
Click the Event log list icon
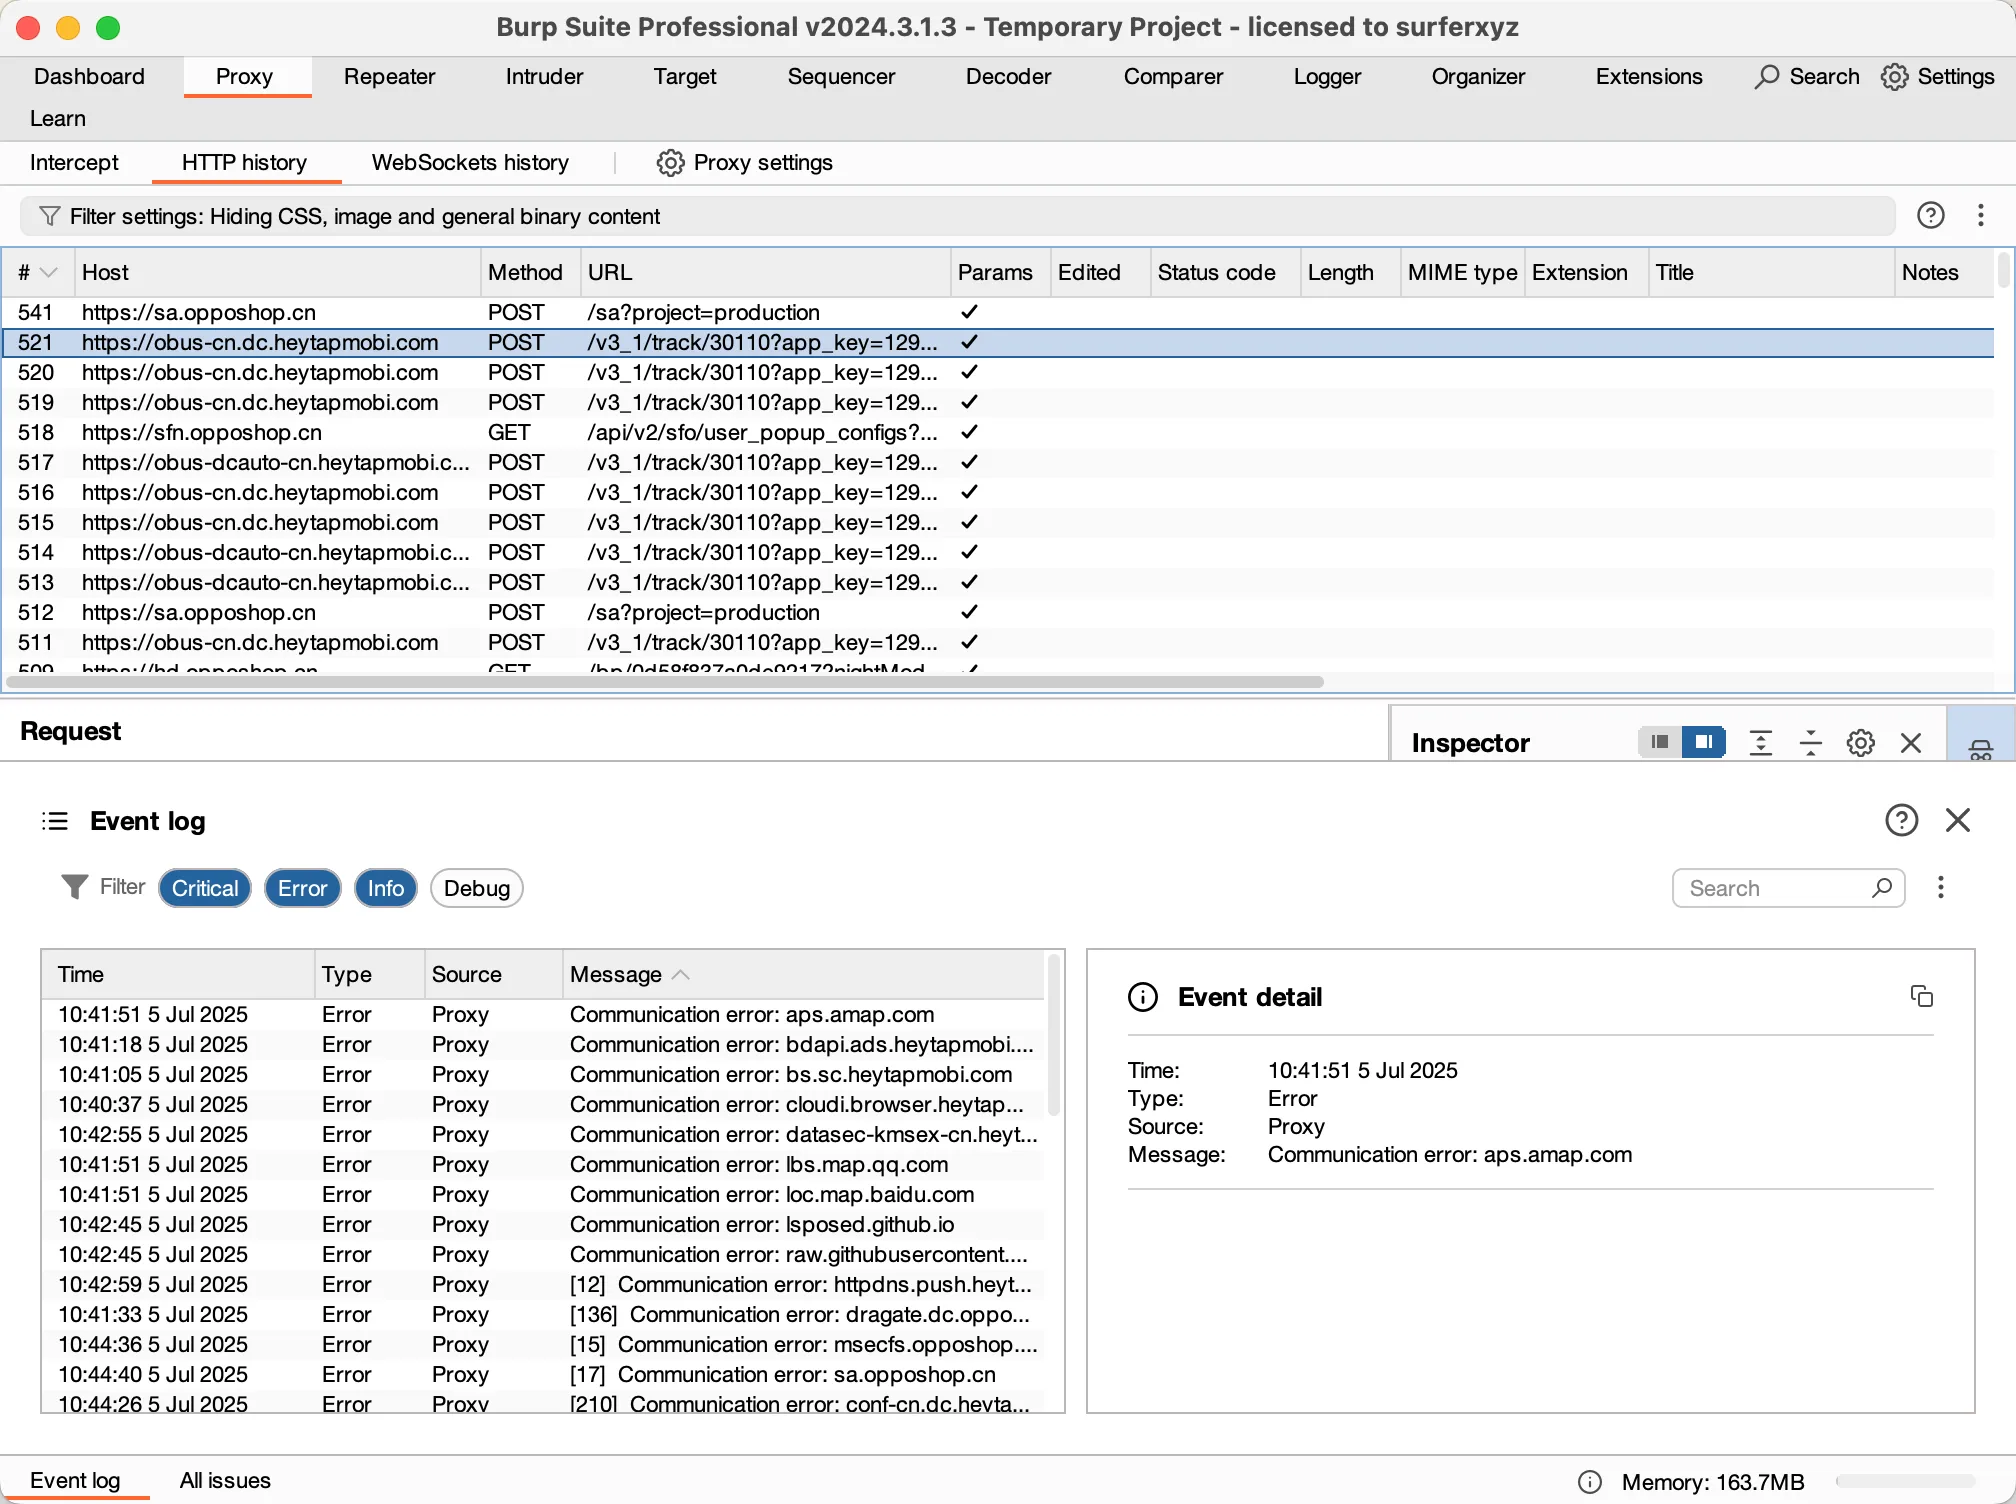(55, 821)
